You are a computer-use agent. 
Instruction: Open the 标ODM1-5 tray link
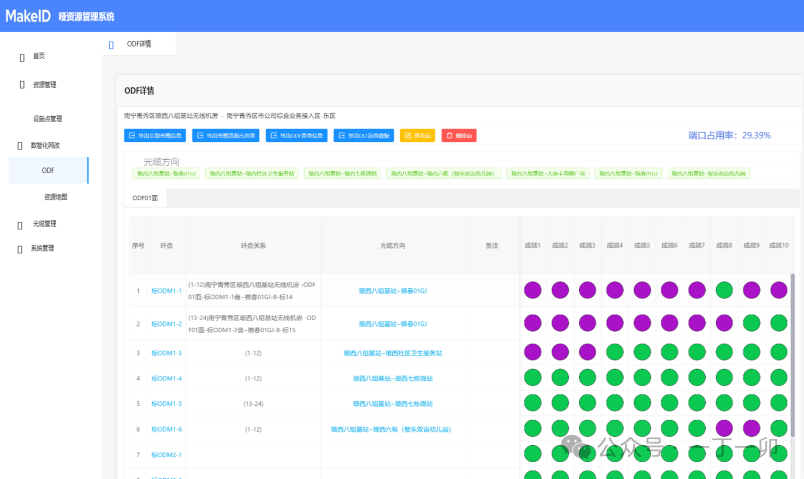click(166, 404)
